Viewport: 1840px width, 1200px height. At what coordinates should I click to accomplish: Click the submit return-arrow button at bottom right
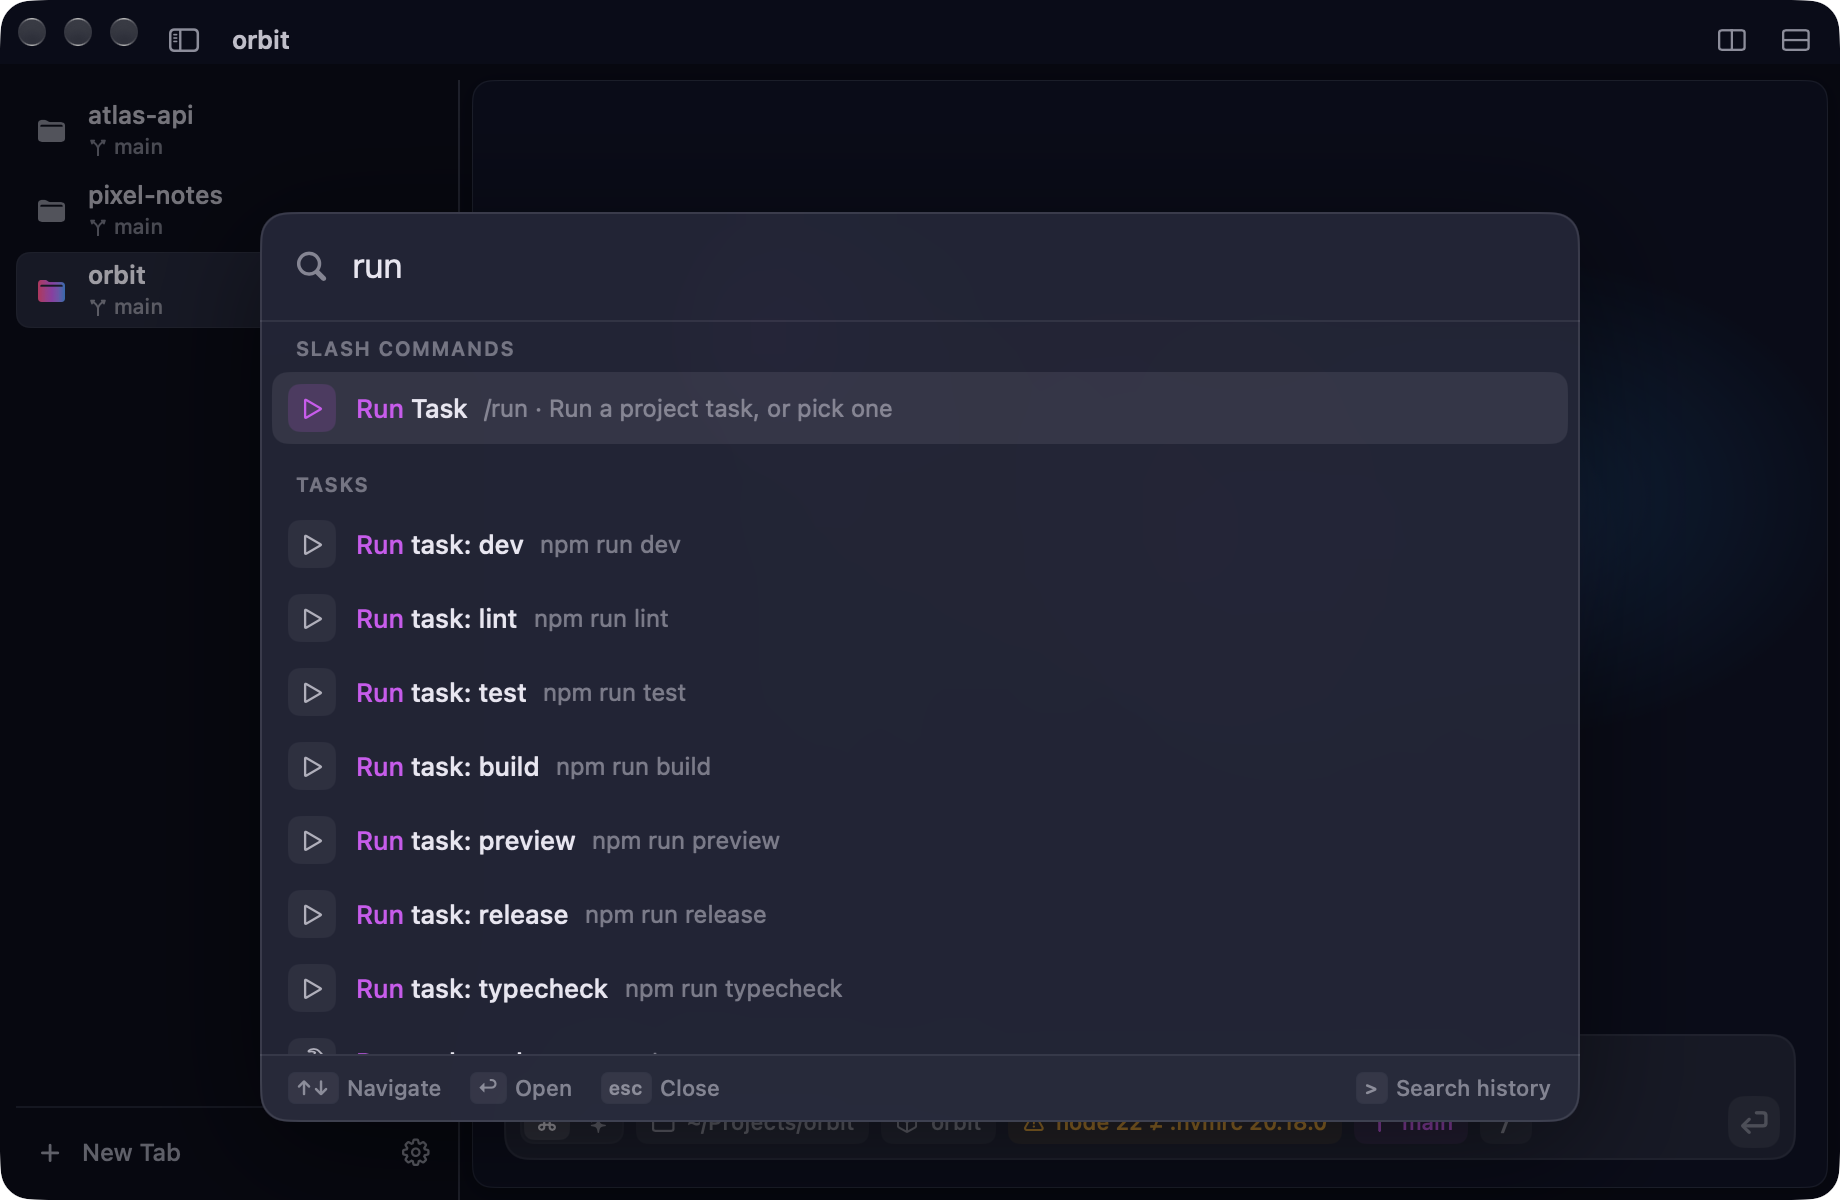[1754, 1122]
